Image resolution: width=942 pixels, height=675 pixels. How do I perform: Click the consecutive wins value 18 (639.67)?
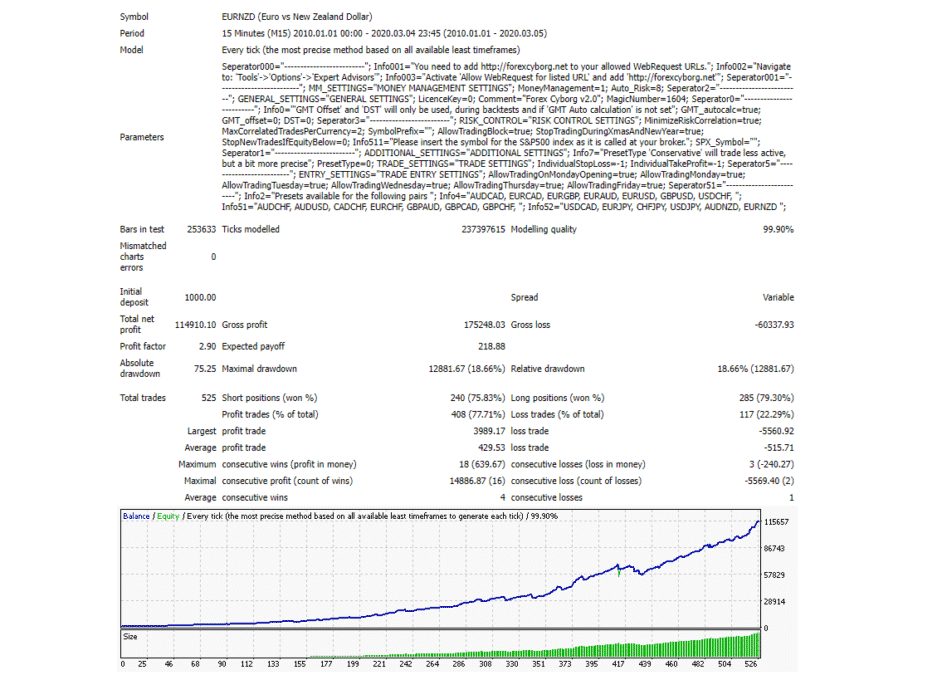click(482, 464)
